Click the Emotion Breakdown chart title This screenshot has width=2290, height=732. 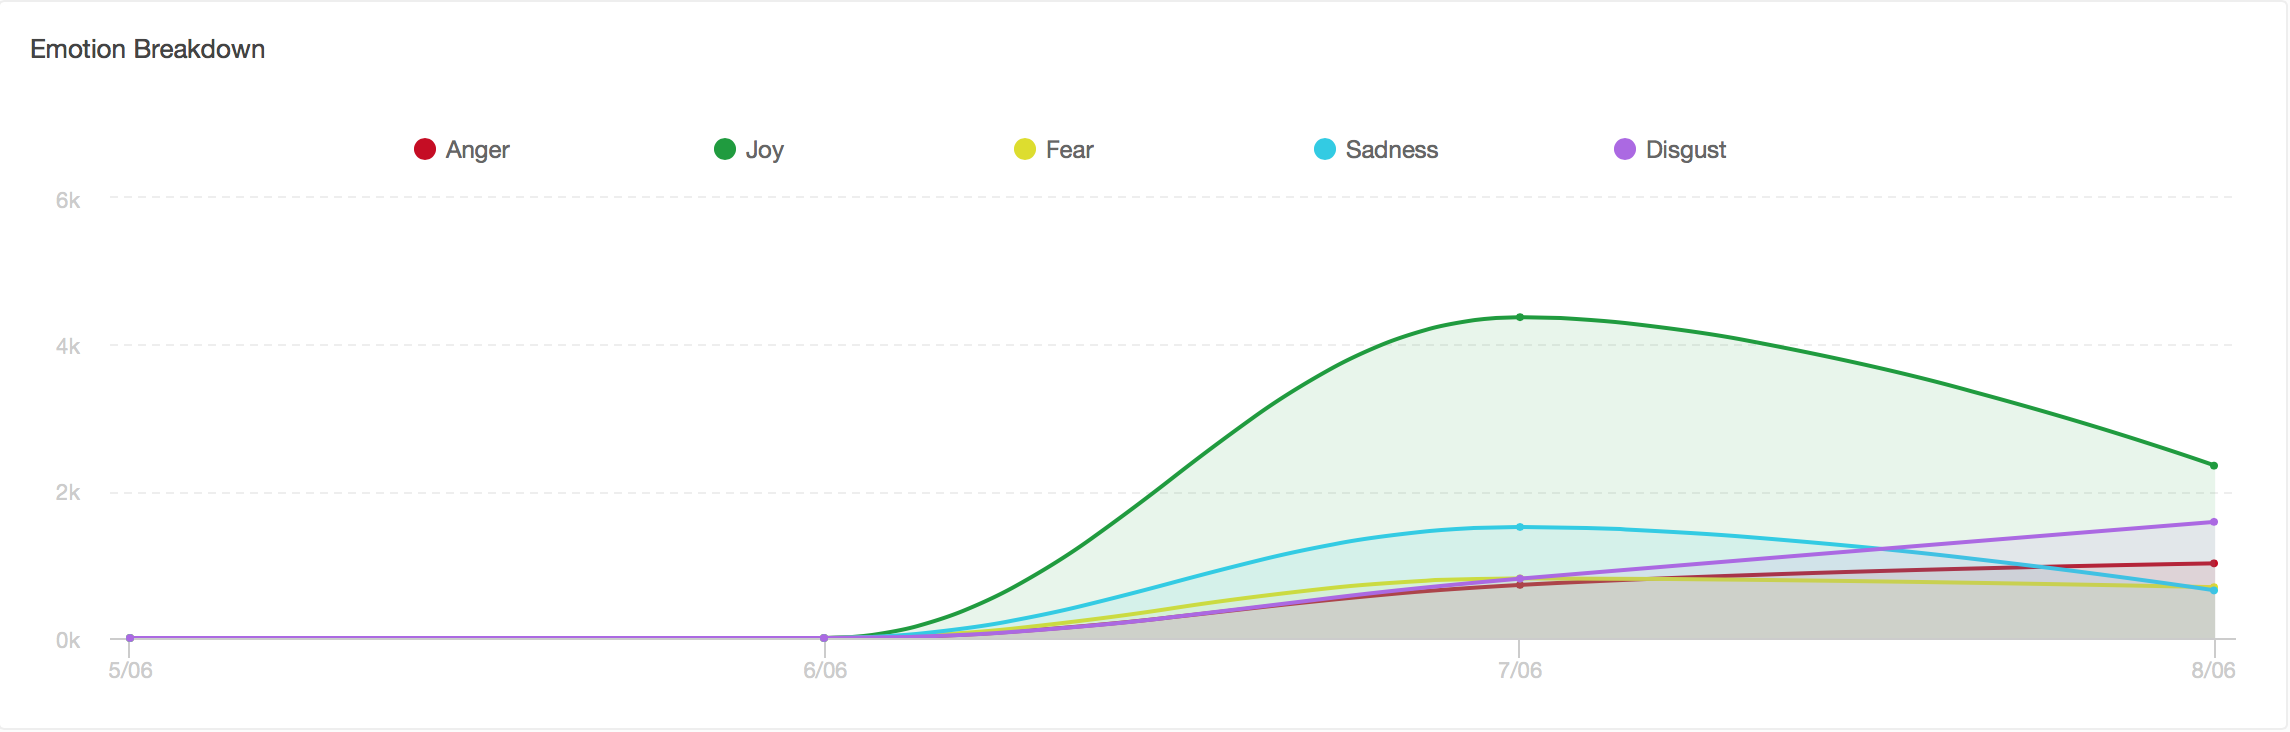(x=148, y=49)
